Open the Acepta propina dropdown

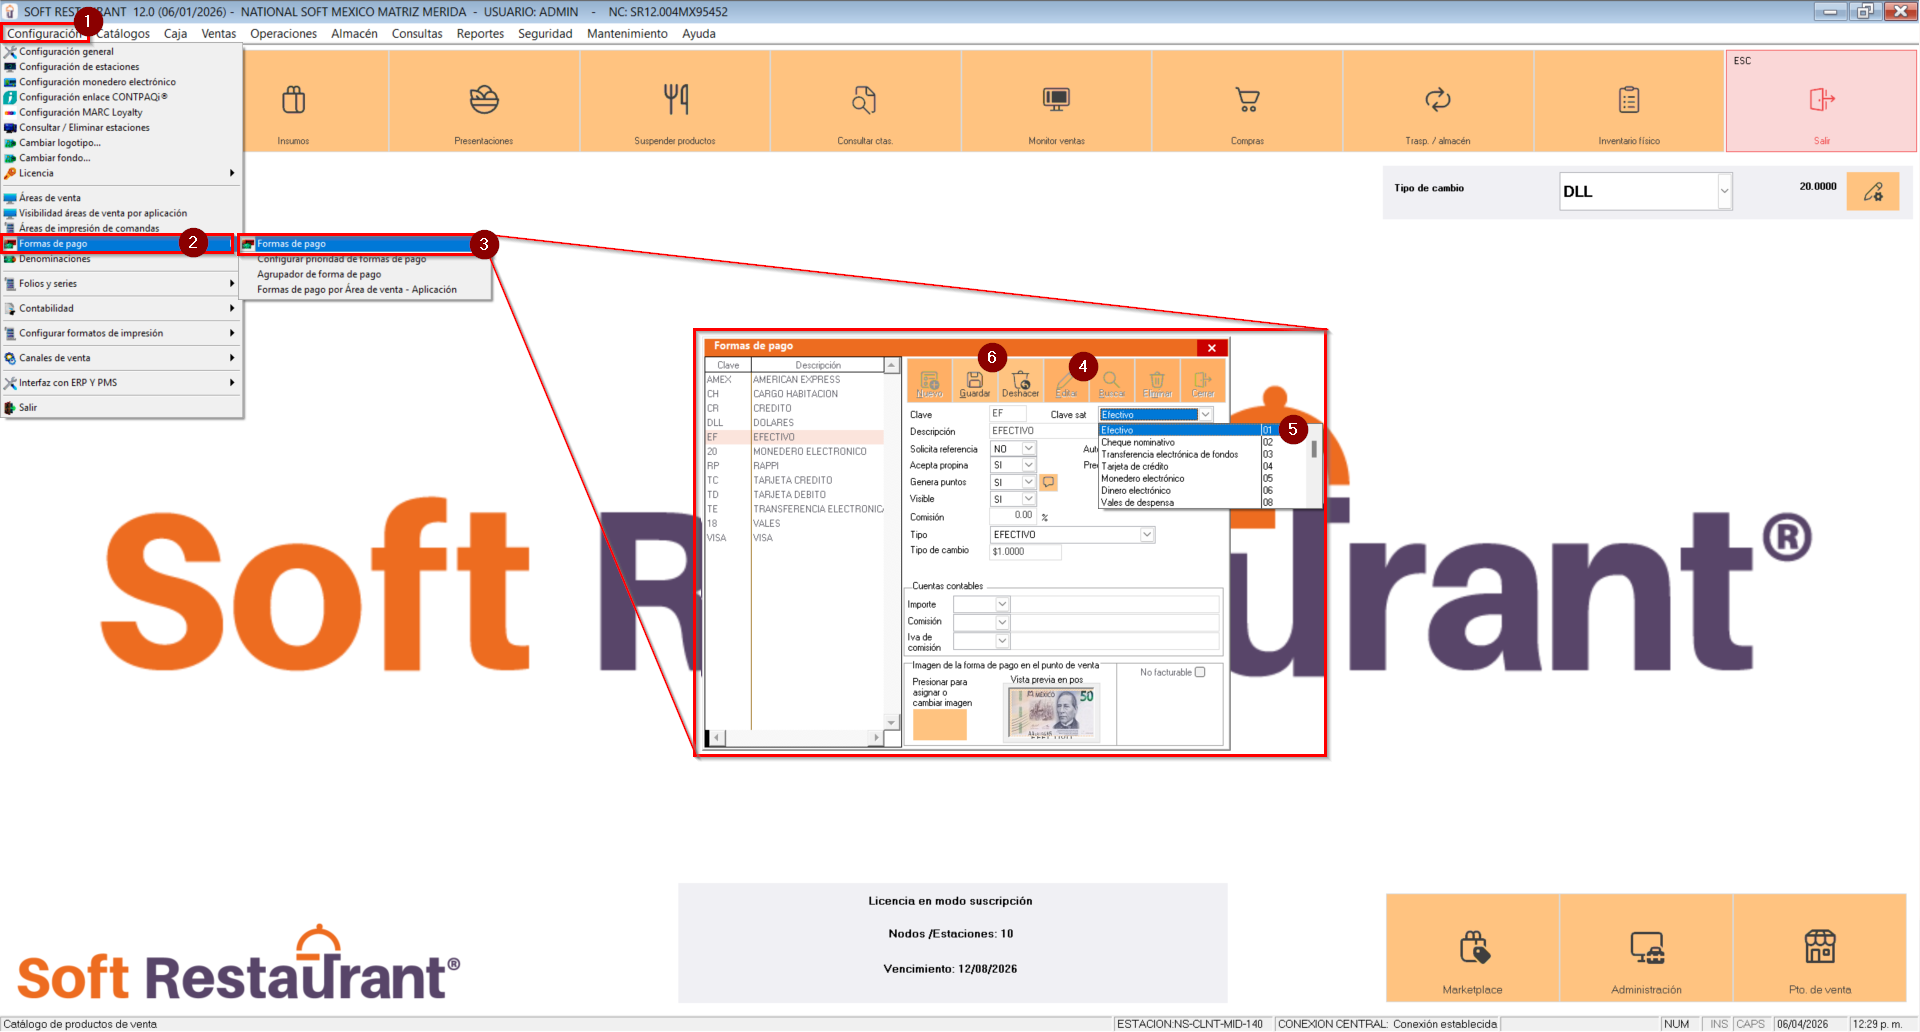(1029, 465)
